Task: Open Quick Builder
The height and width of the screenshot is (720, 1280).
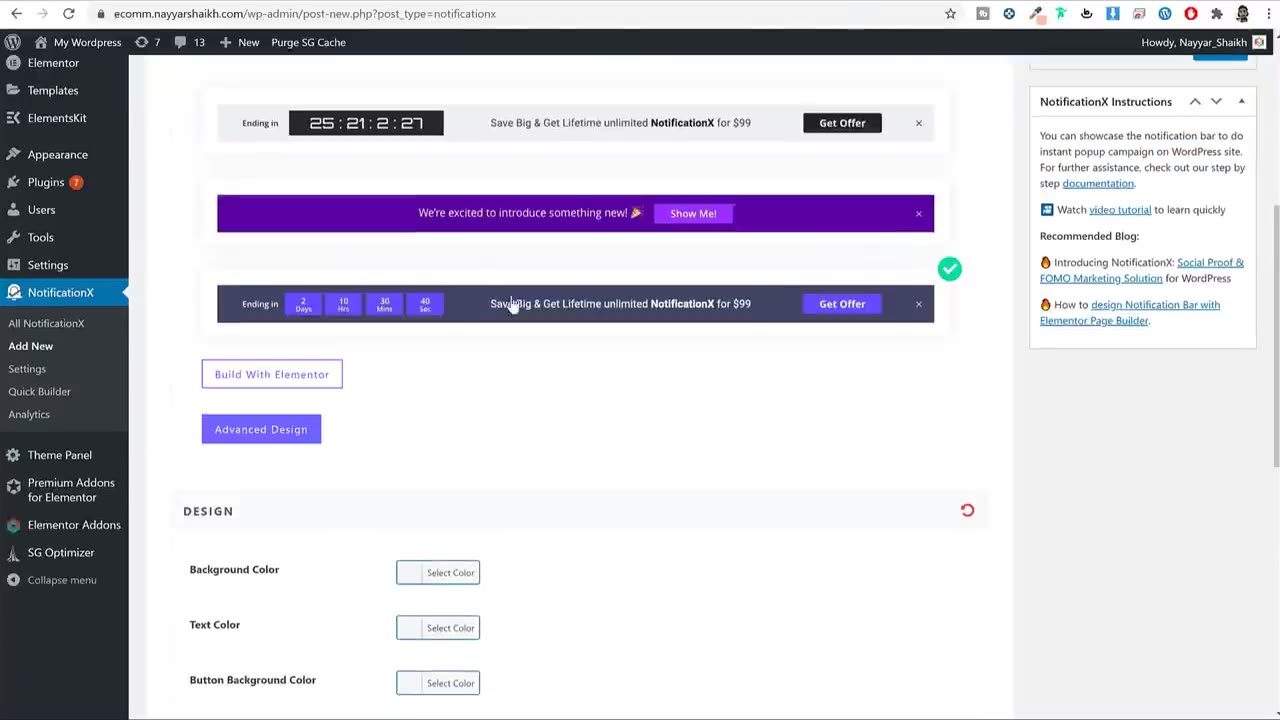Action: click(x=40, y=391)
